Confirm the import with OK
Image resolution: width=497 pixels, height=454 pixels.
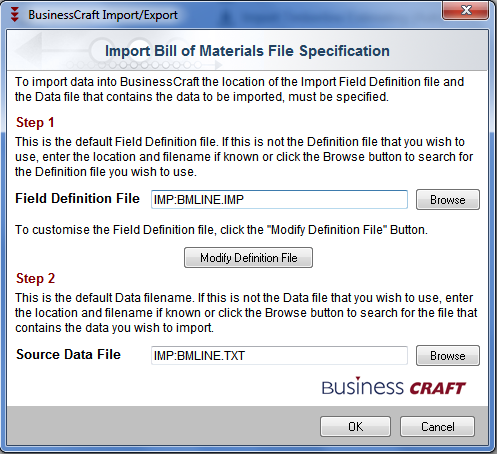[355, 427]
